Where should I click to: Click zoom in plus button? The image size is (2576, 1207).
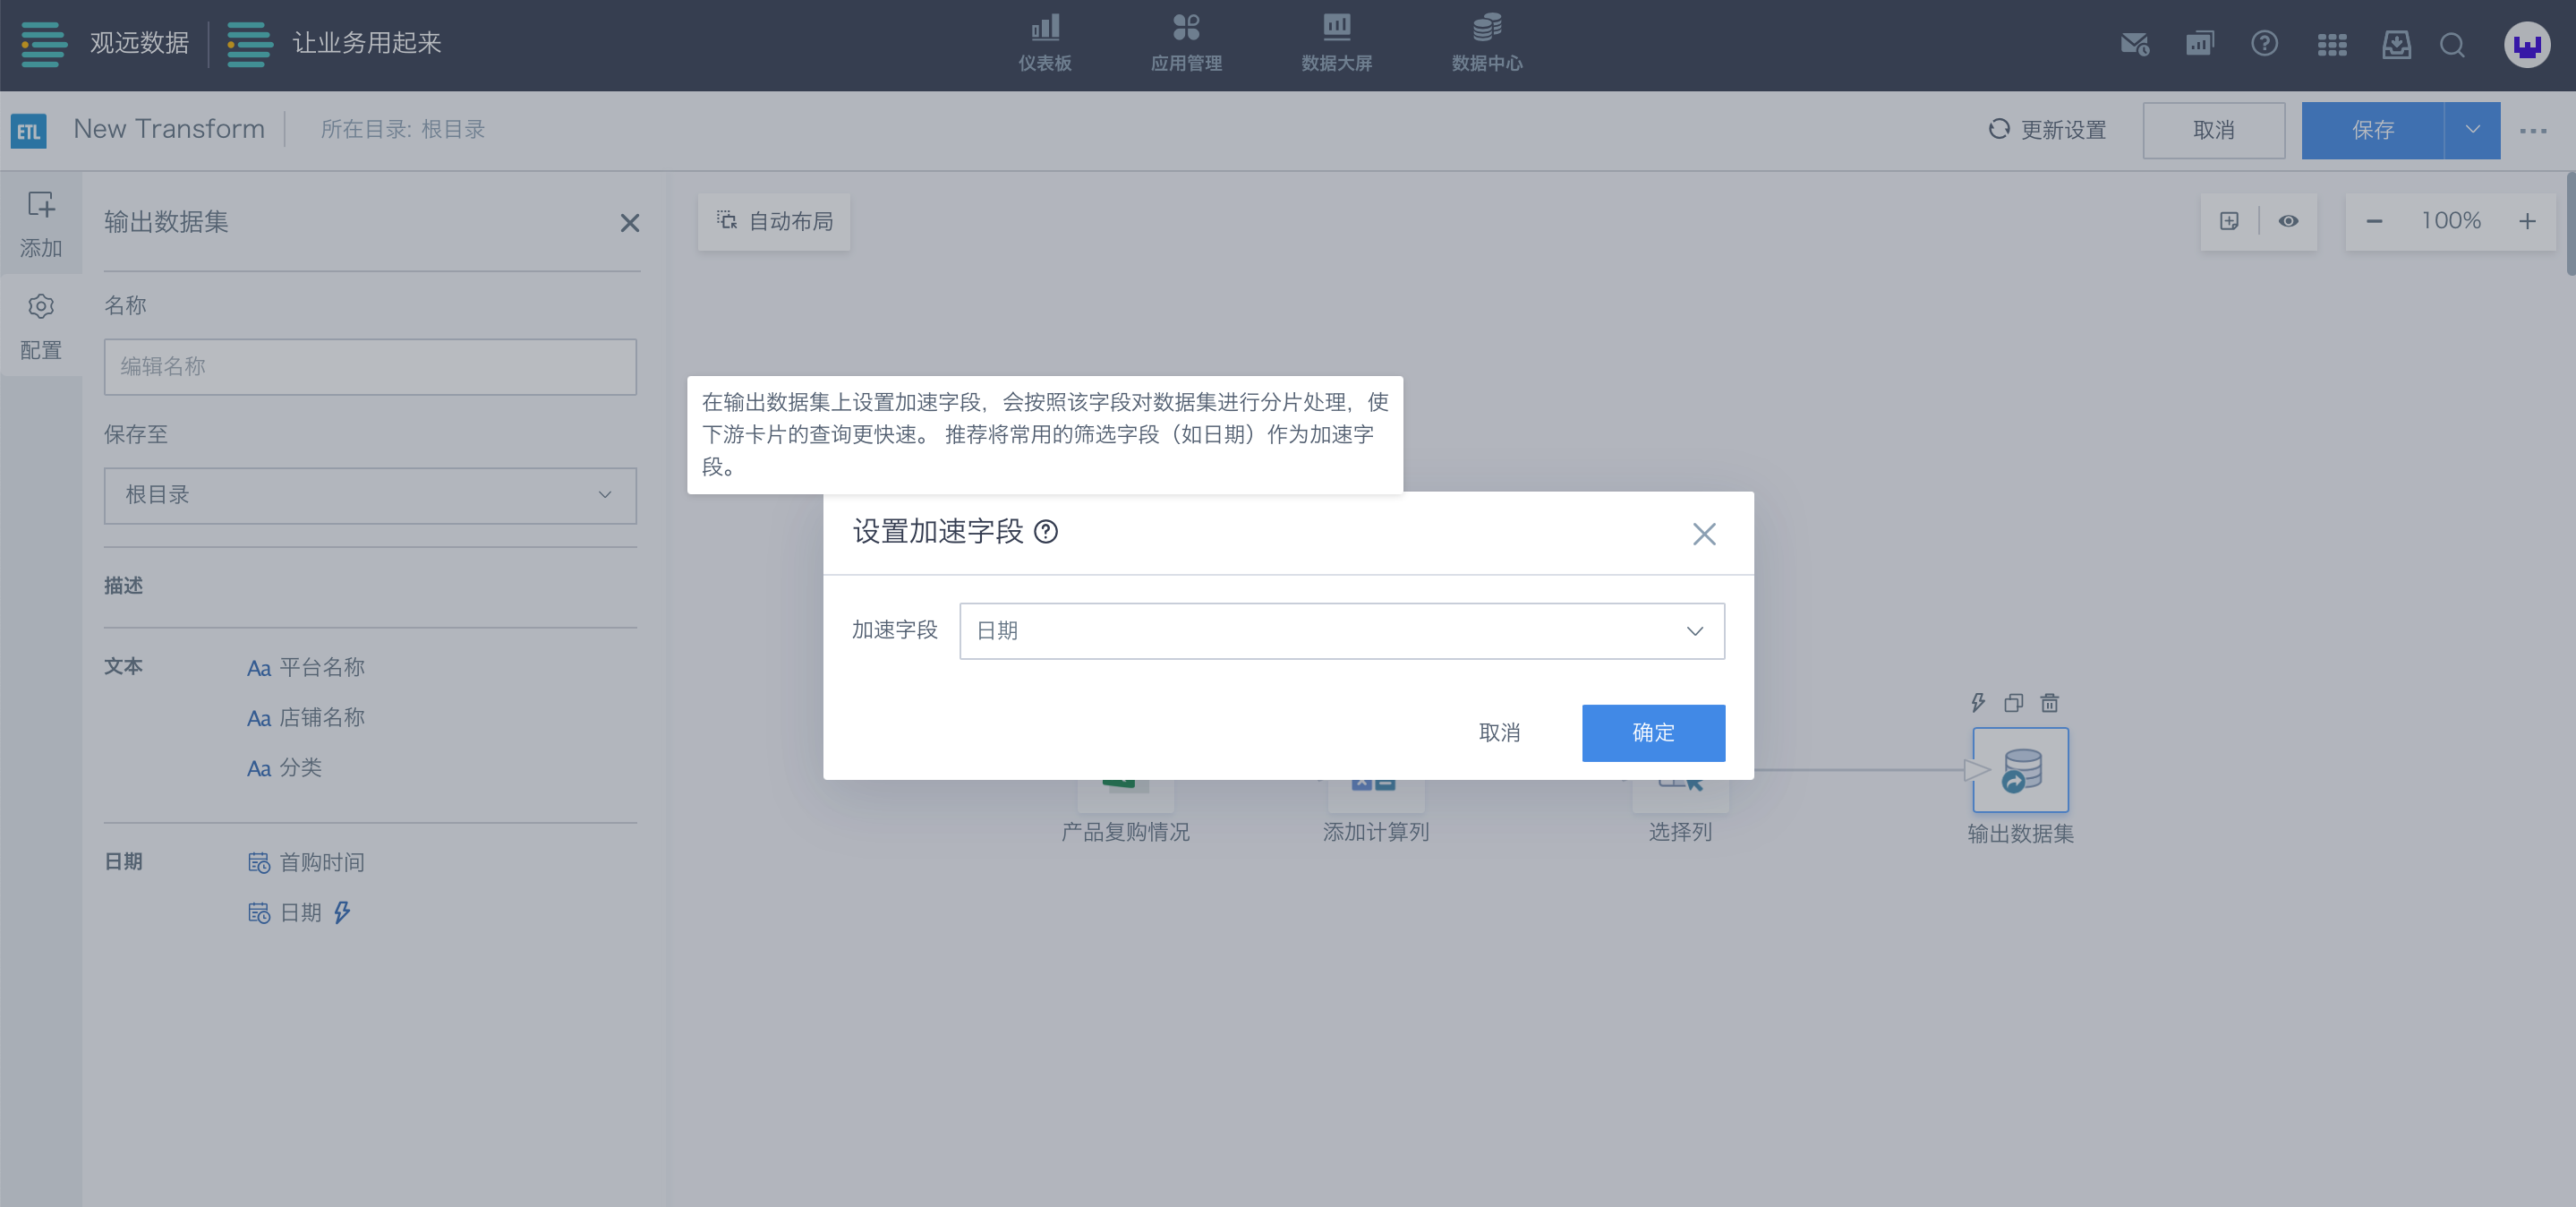point(2526,221)
